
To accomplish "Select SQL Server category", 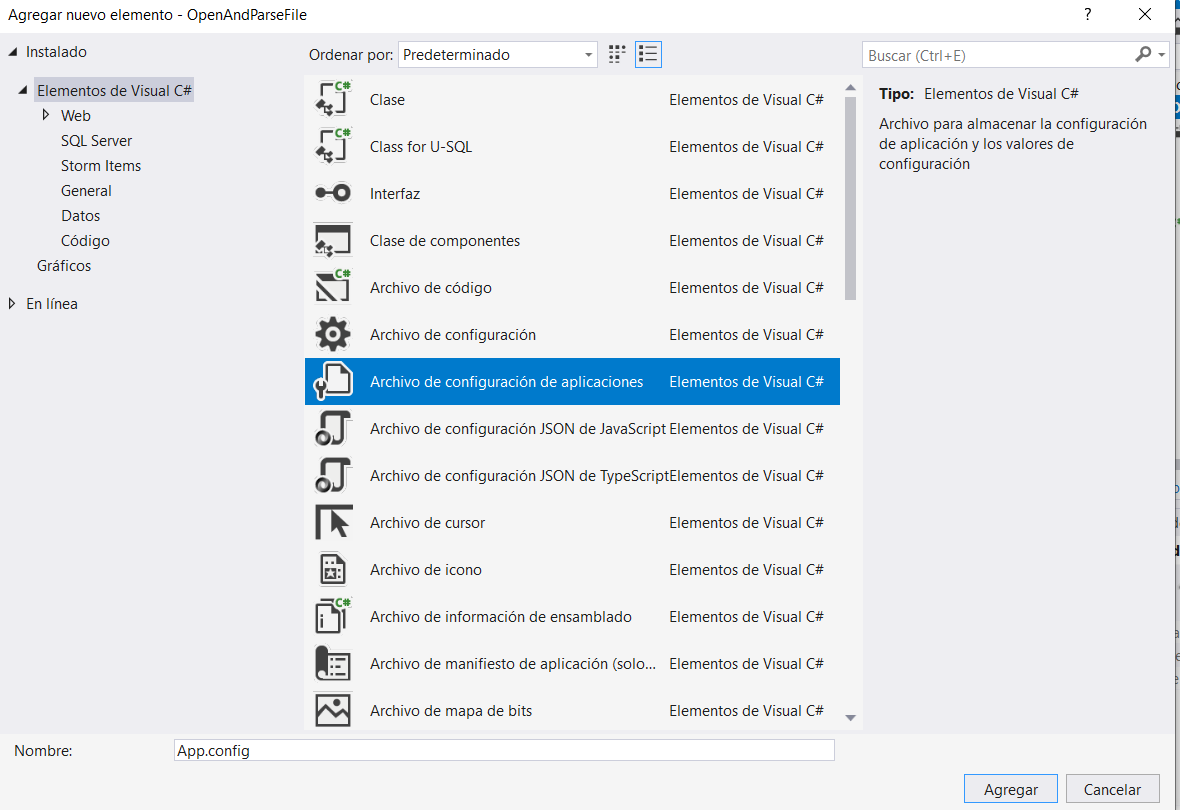I will tap(96, 141).
